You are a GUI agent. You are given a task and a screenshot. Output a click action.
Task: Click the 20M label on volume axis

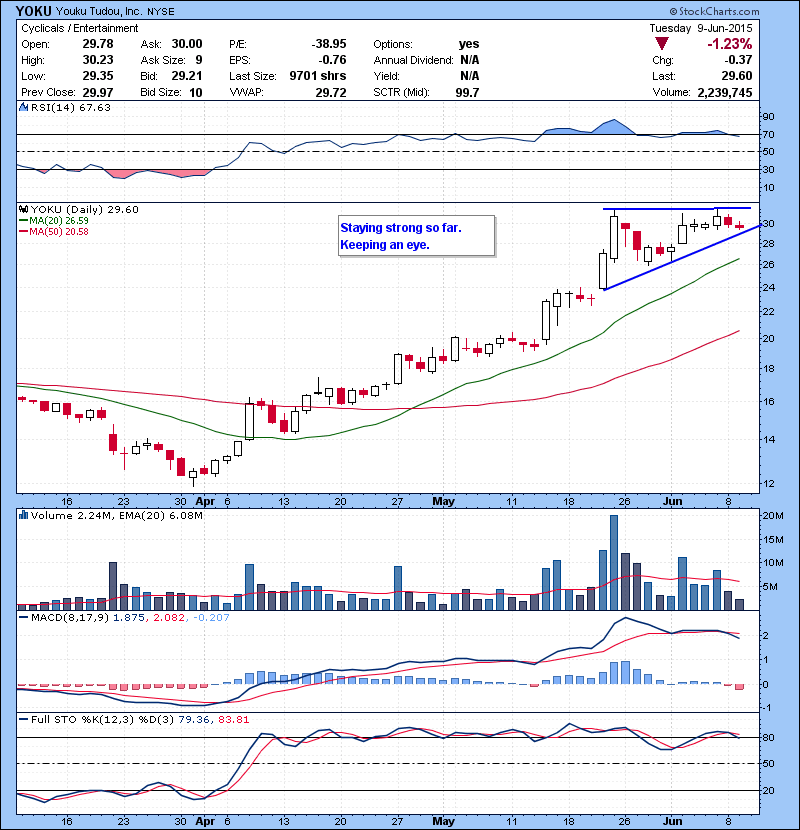(773, 516)
